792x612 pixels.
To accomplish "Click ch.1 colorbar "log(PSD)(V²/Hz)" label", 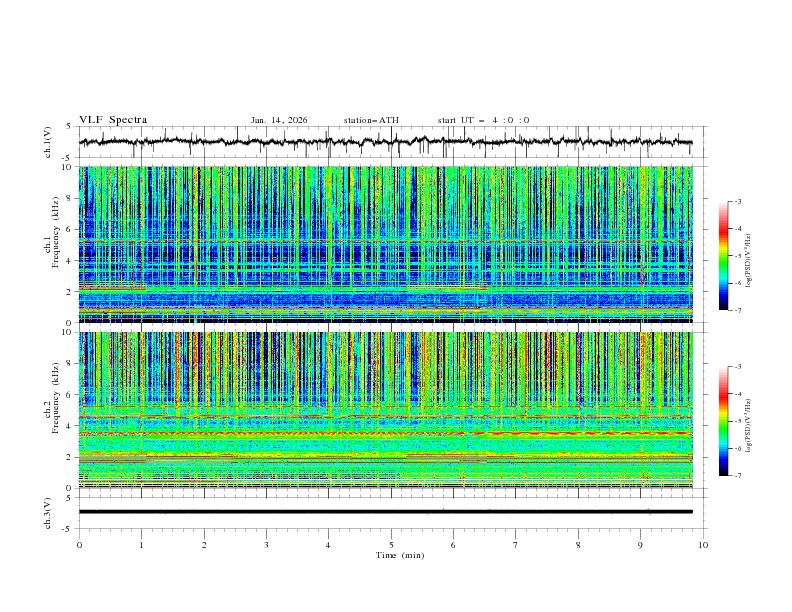I will tap(749, 260).
